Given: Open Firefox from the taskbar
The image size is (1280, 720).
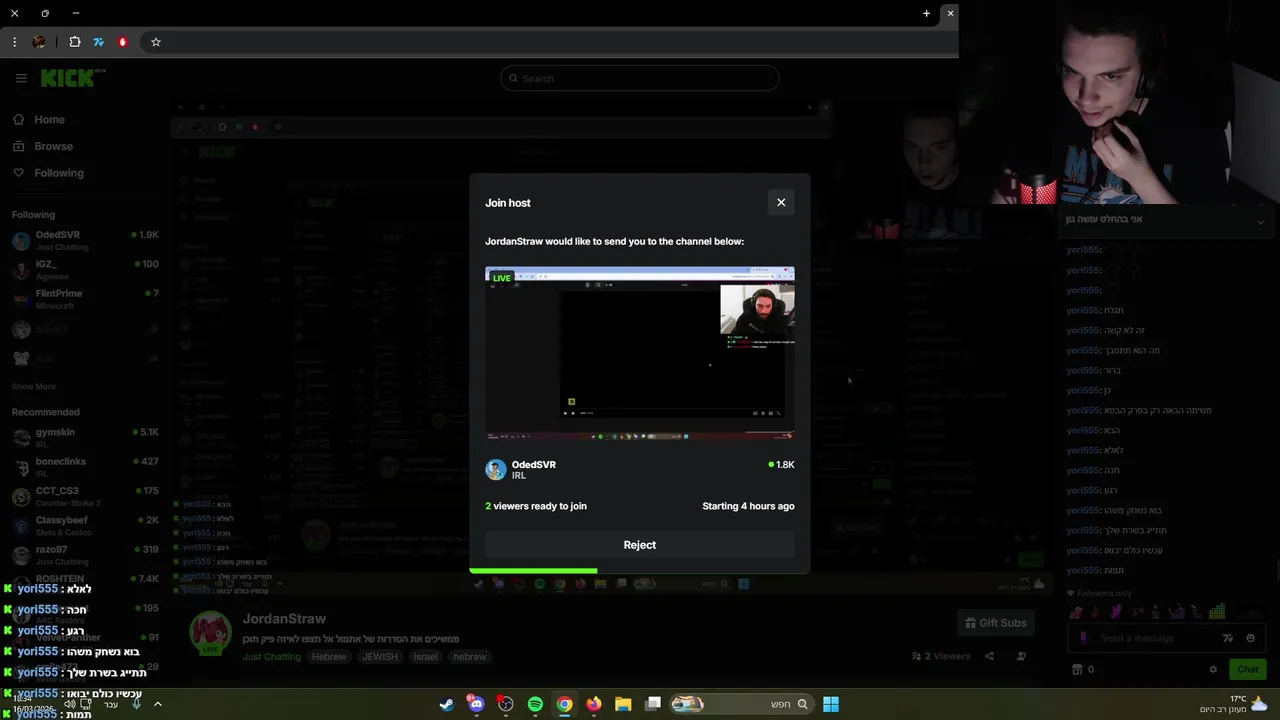Looking at the screenshot, I should coord(594,704).
